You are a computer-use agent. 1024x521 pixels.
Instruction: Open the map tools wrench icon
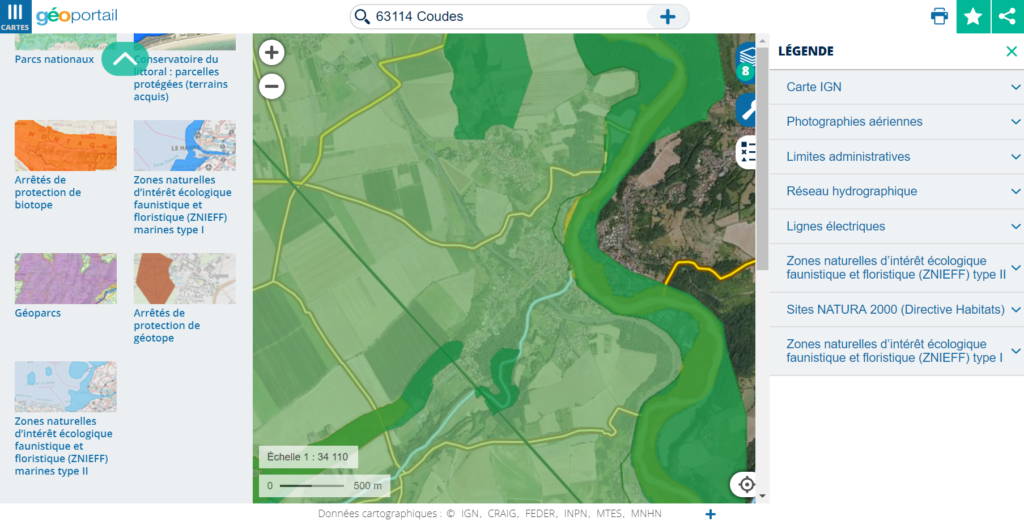(x=746, y=109)
